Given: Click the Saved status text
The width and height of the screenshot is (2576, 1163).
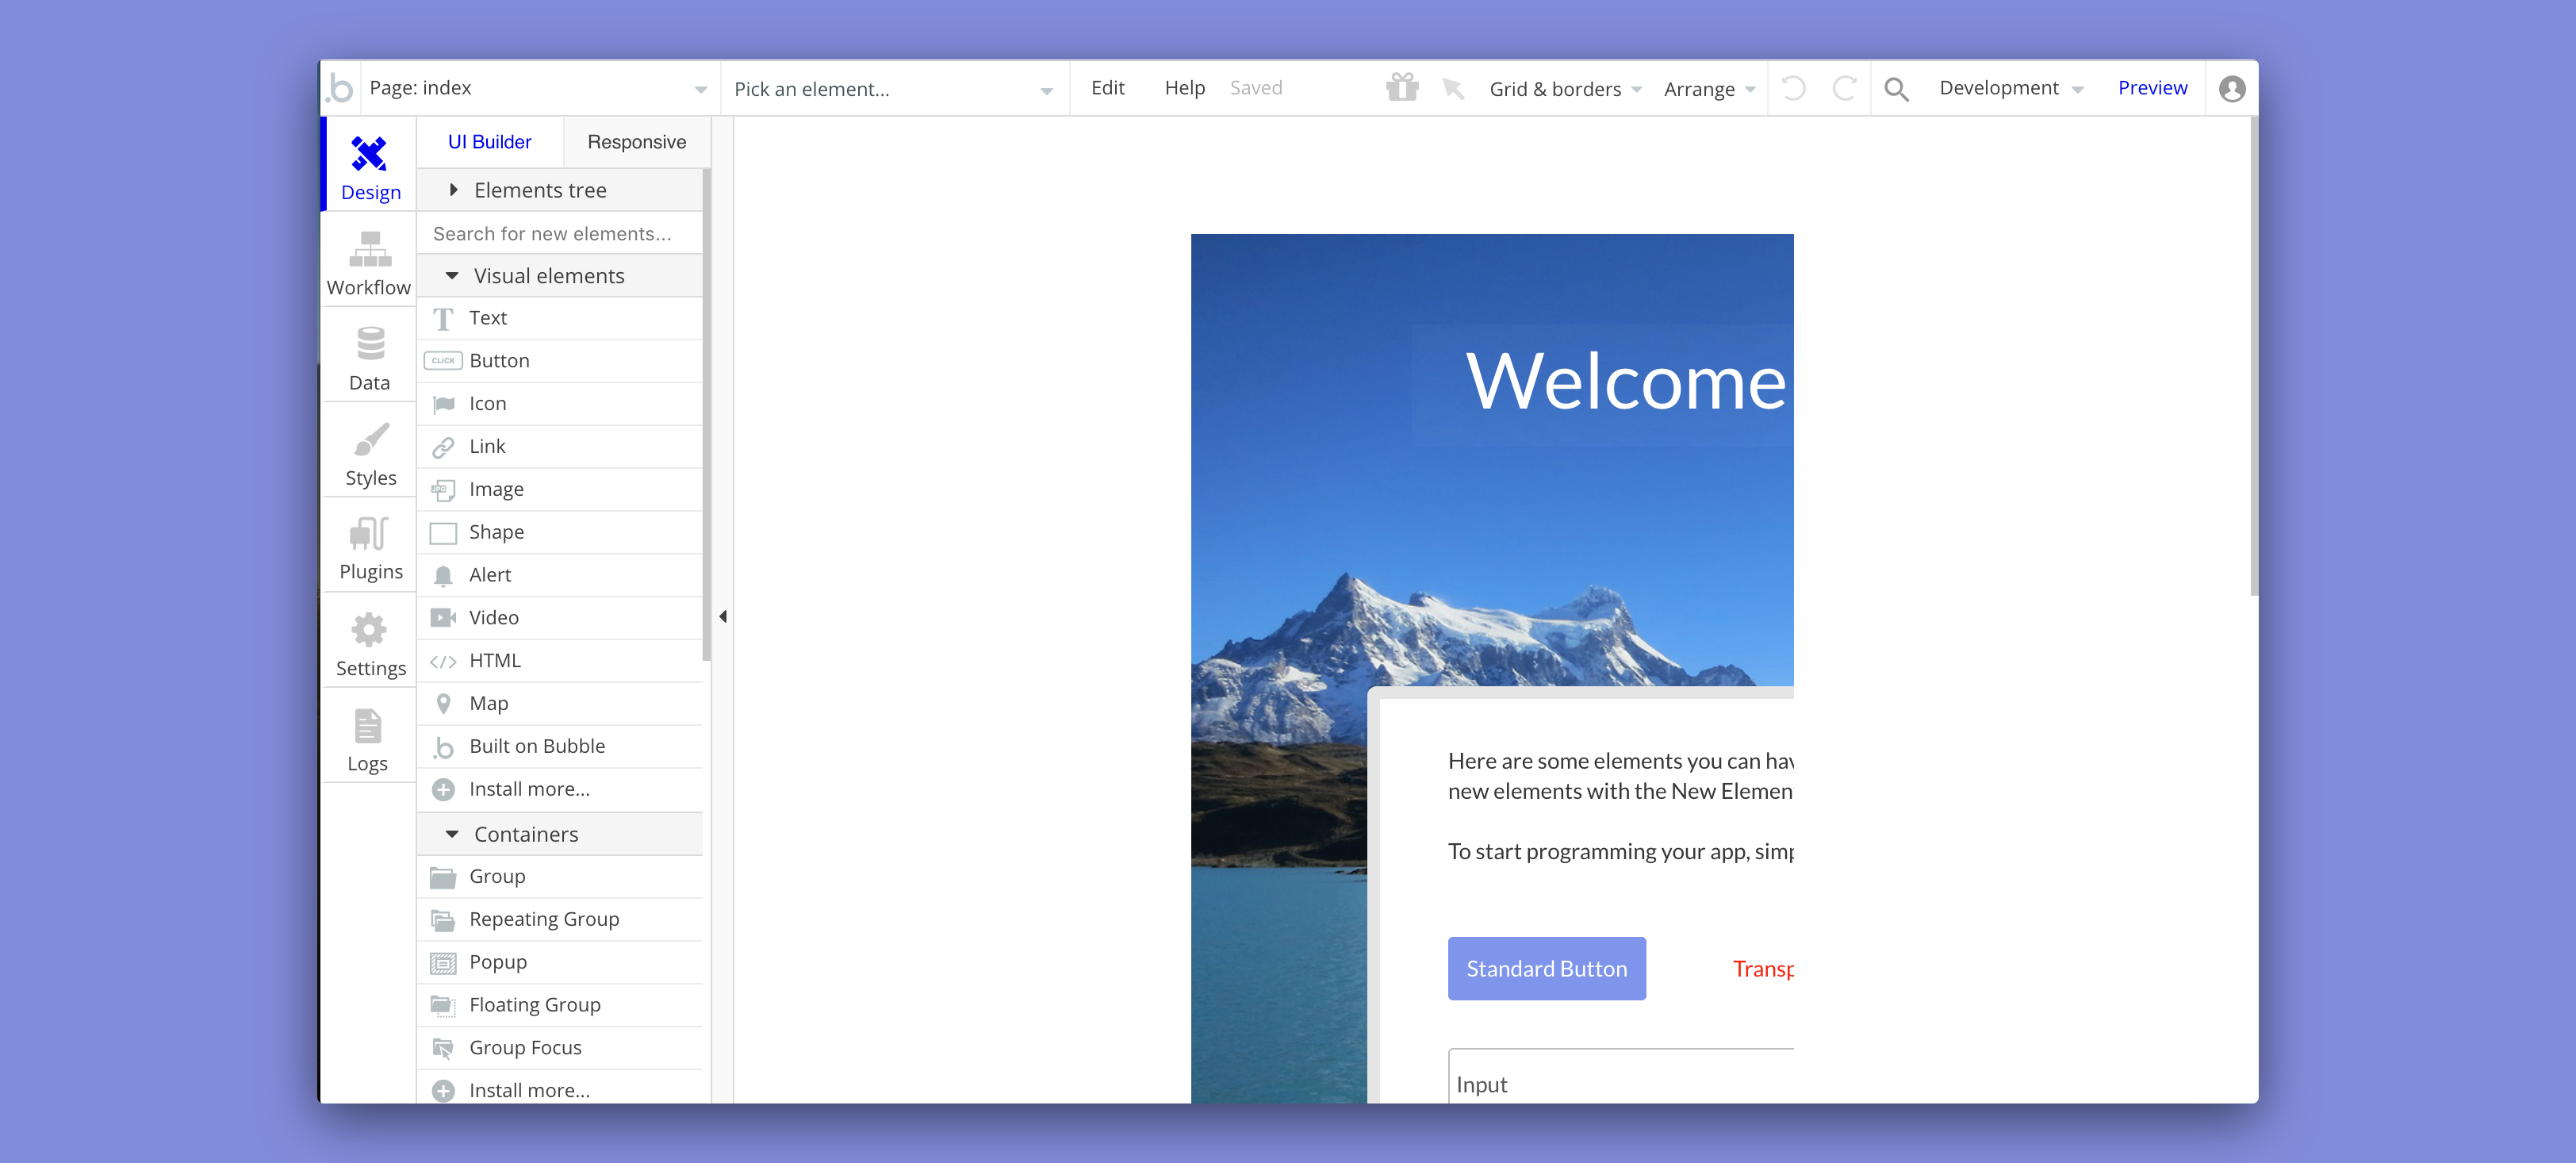Looking at the screenshot, I should (x=1256, y=88).
